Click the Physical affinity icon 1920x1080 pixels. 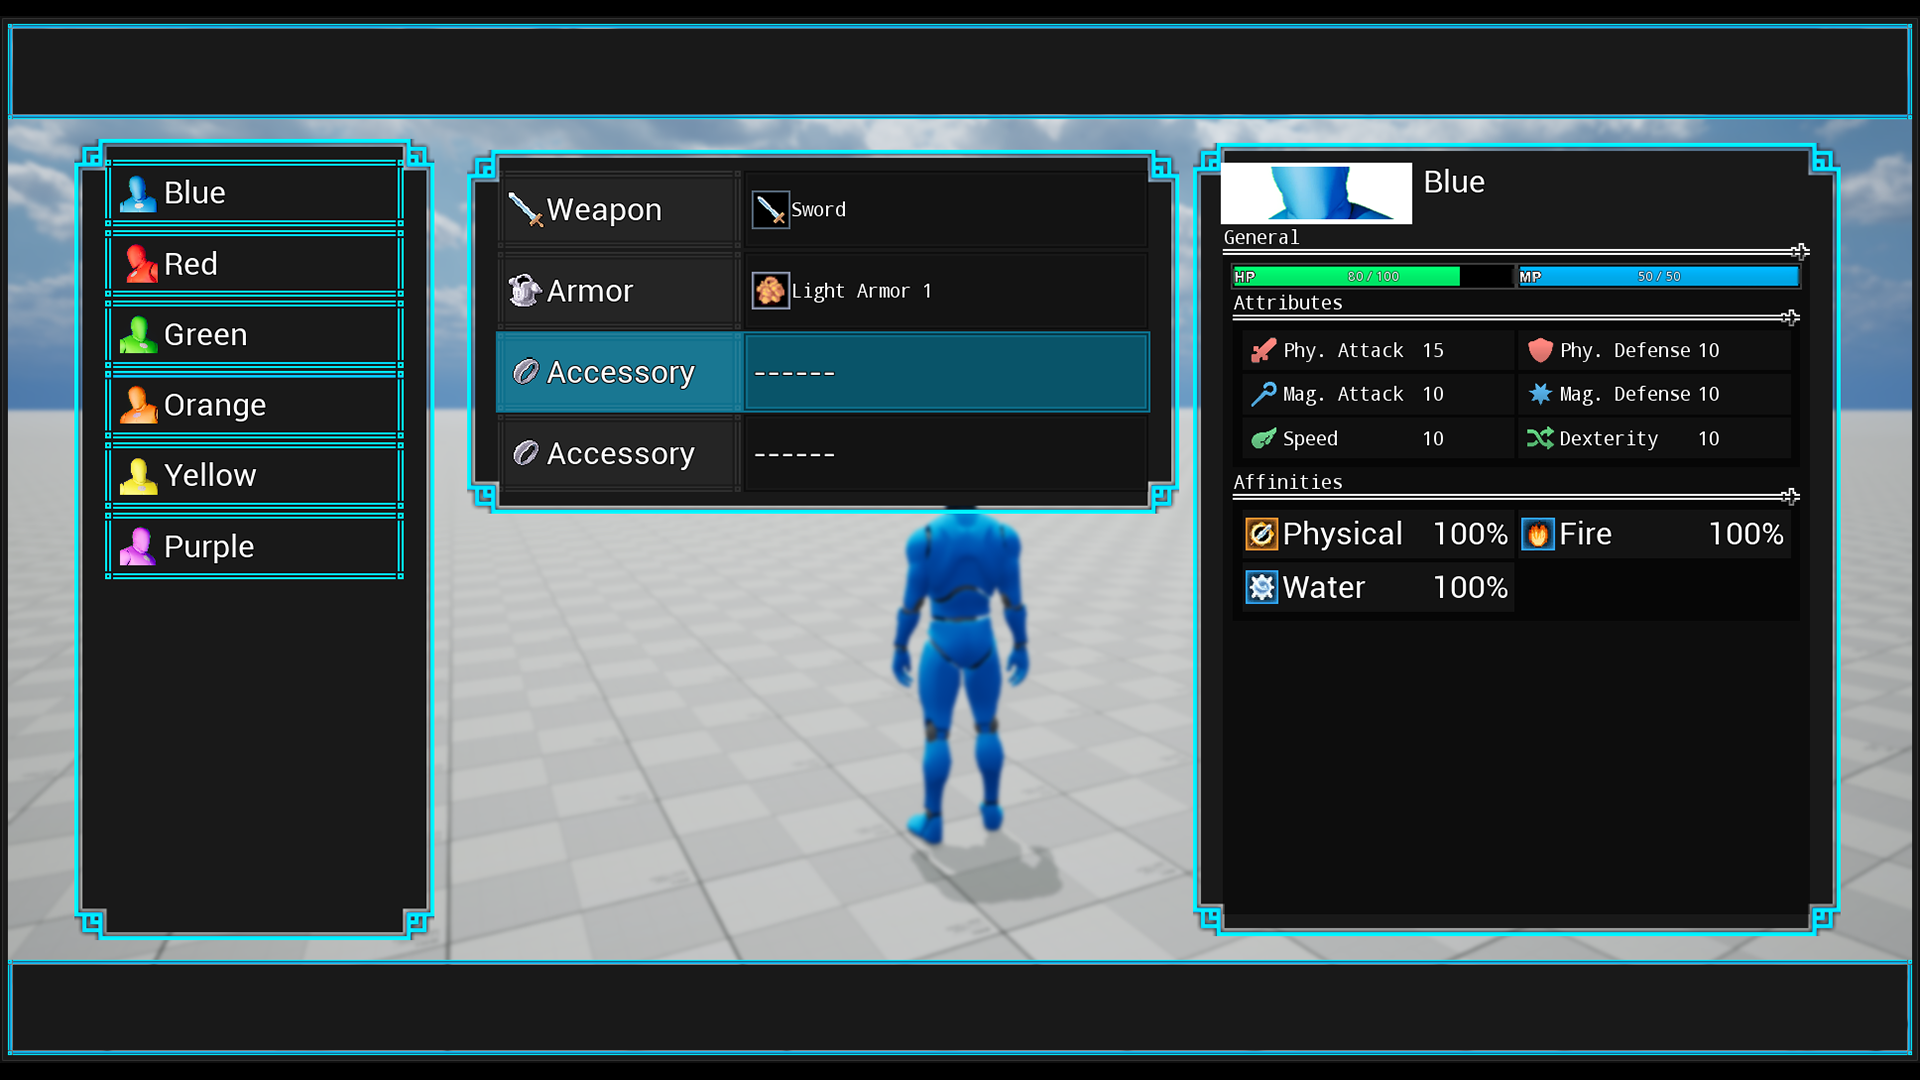(x=1262, y=534)
